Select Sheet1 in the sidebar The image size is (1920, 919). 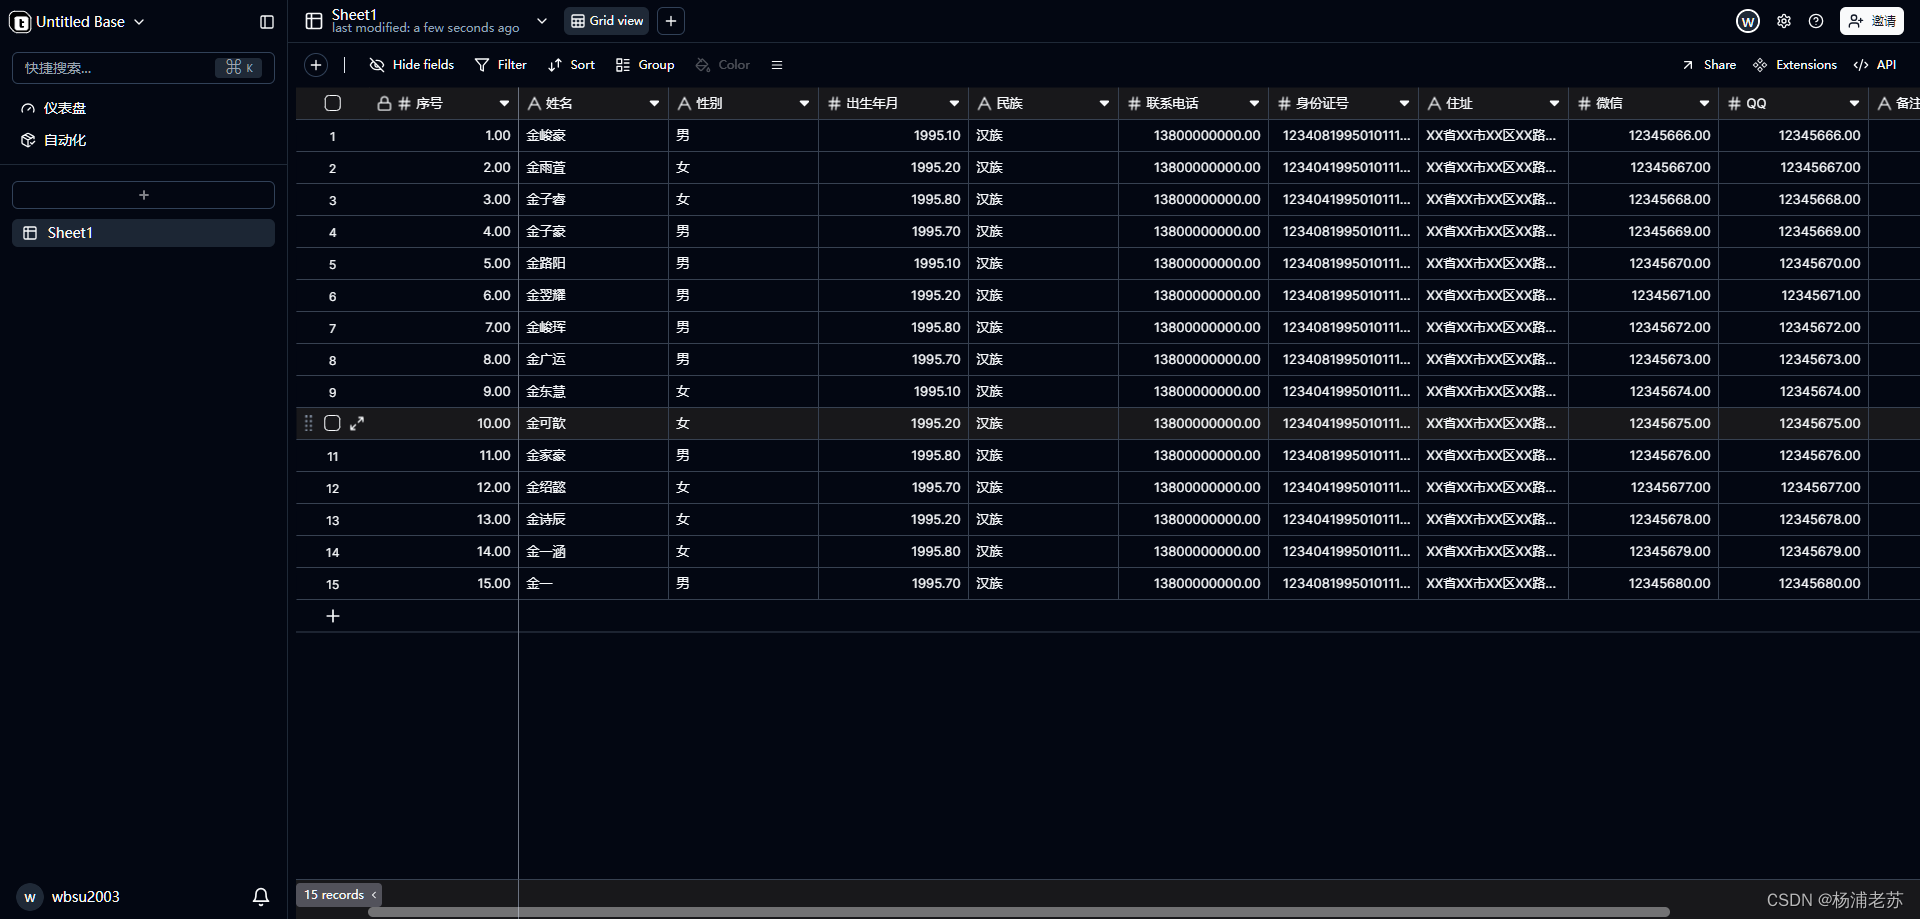(x=143, y=233)
